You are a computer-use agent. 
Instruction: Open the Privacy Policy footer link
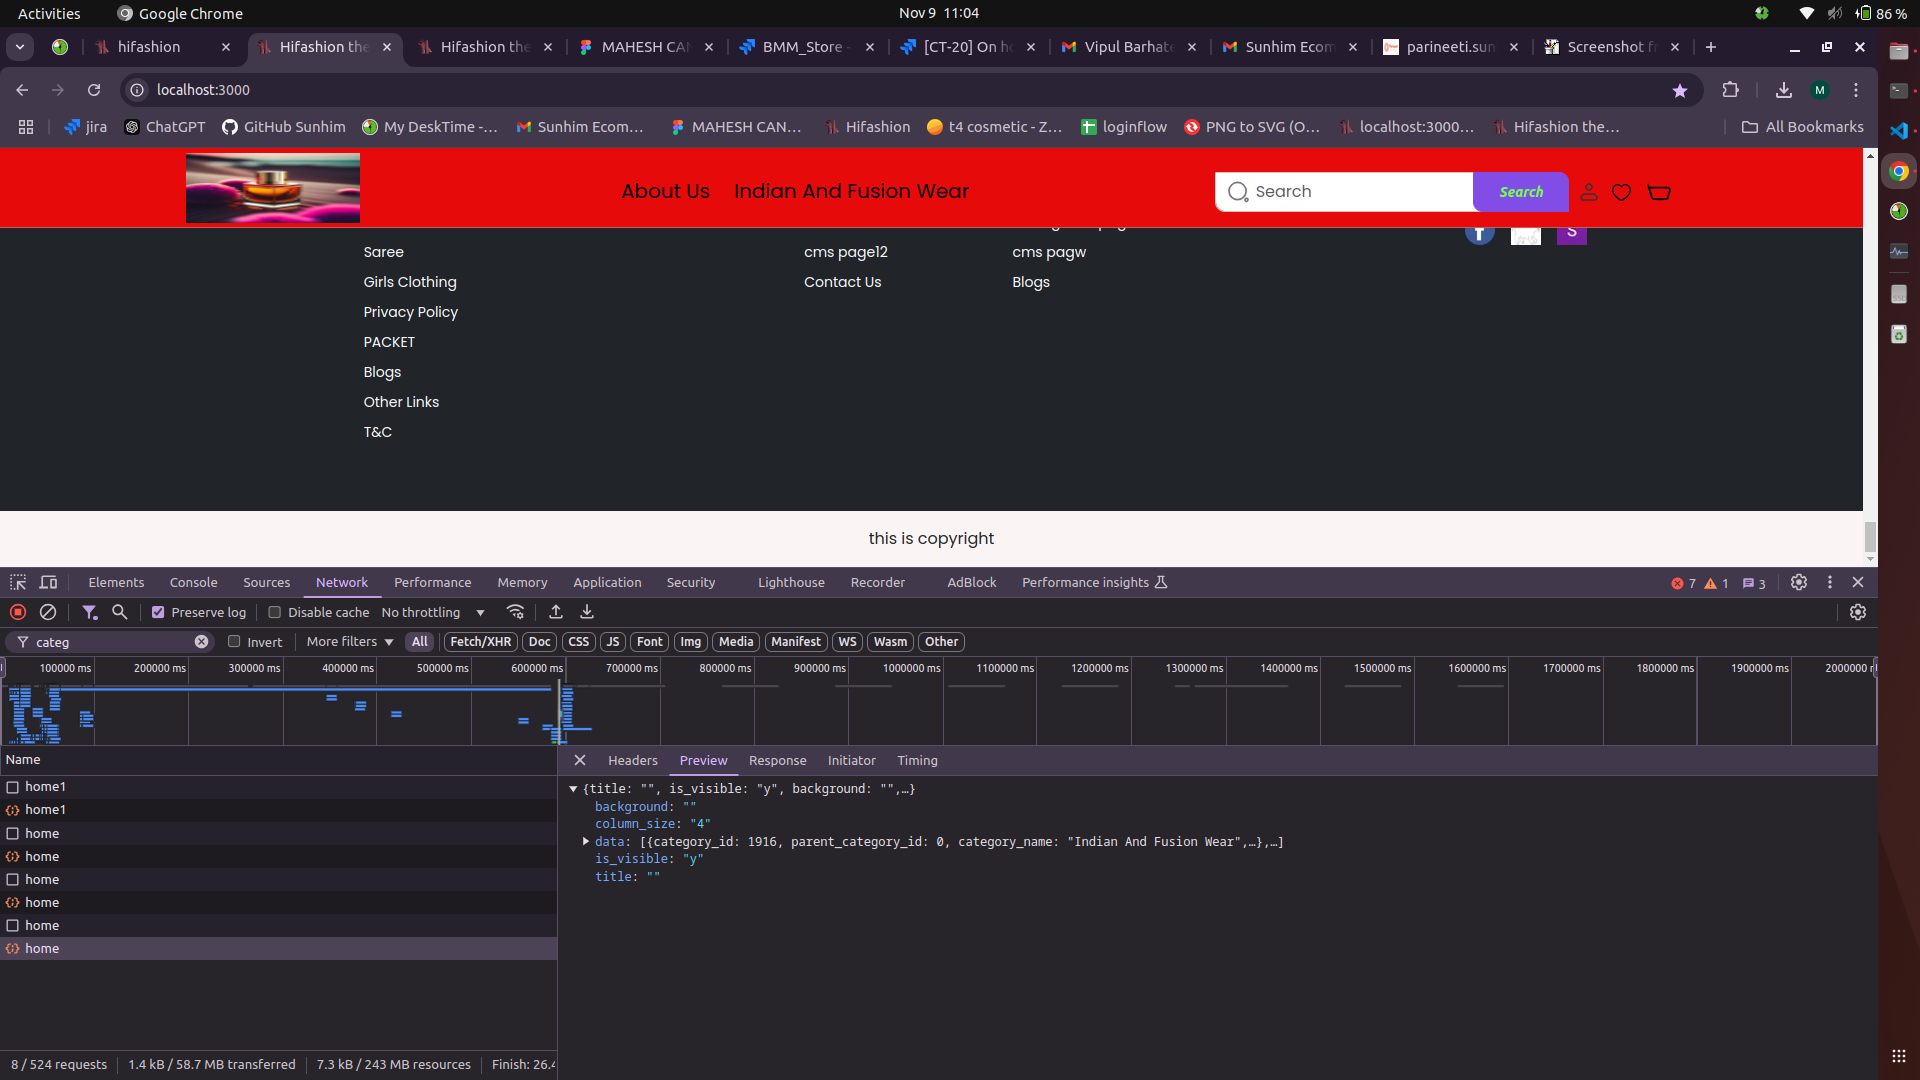(411, 312)
